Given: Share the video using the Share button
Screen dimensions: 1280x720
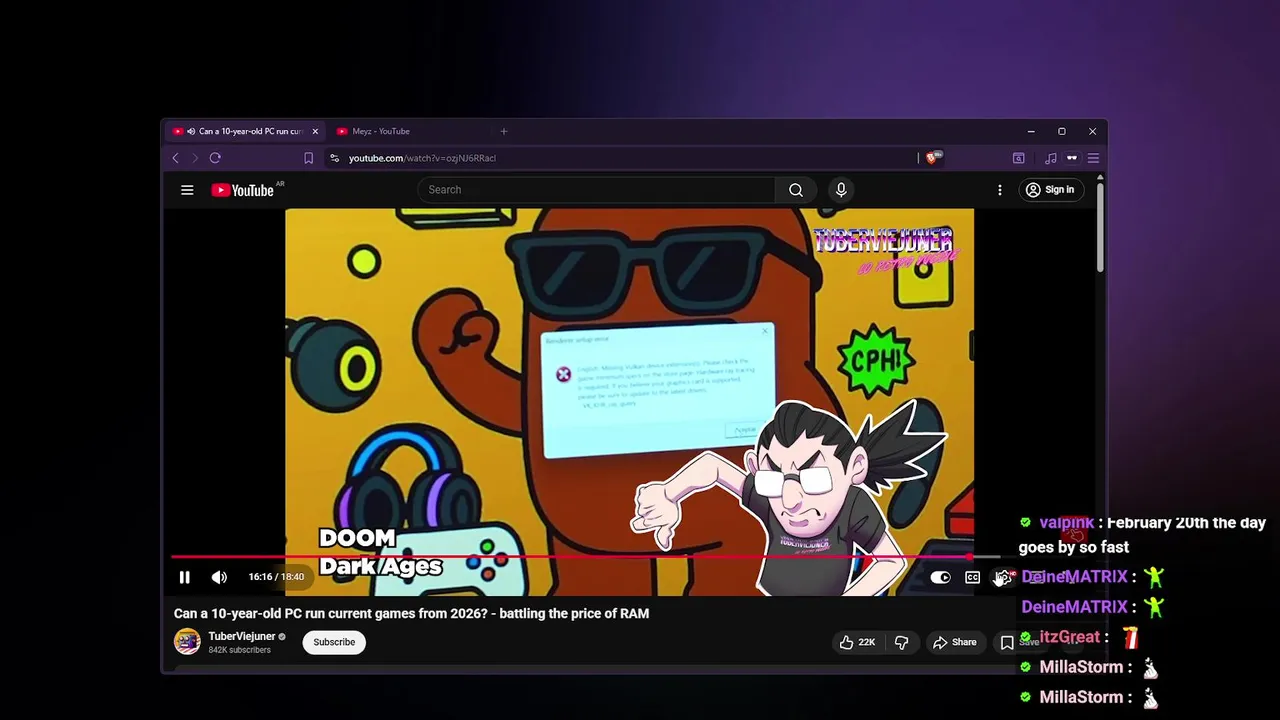Looking at the screenshot, I should pos(955,642).
